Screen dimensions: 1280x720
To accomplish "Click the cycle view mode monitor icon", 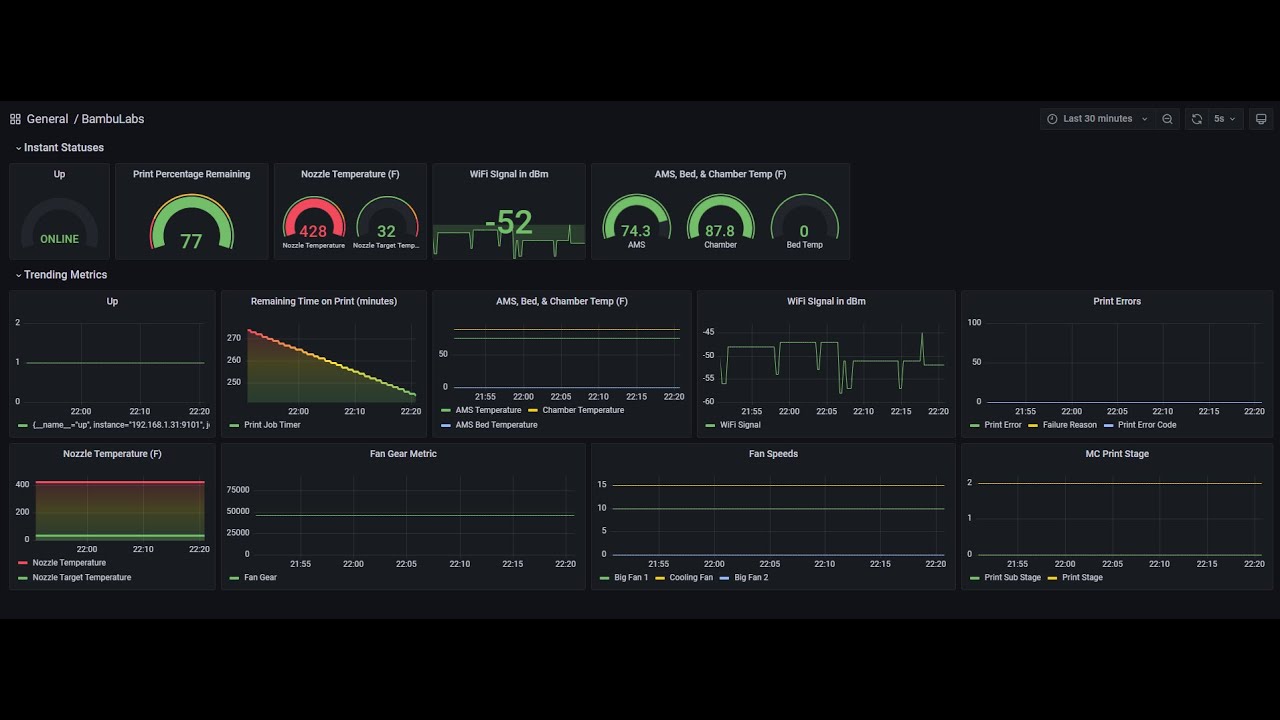I will click(x=1261, y=119).
